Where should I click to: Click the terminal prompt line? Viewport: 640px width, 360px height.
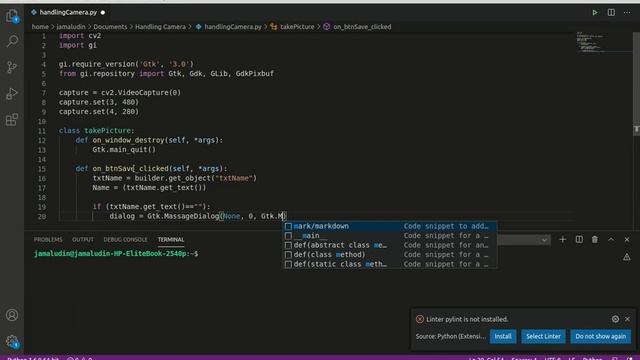(116, 253)
